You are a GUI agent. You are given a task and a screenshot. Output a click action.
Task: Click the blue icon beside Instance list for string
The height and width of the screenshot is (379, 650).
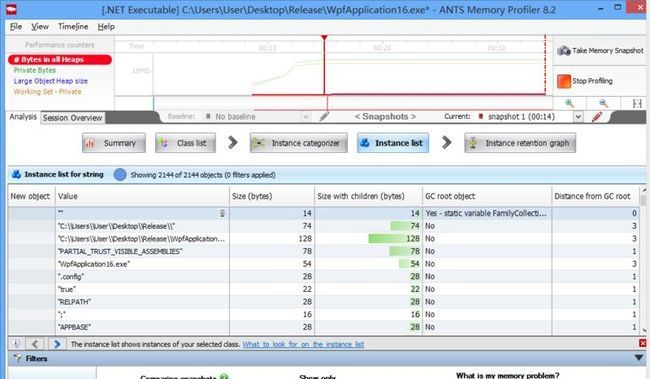click(16, 175)
